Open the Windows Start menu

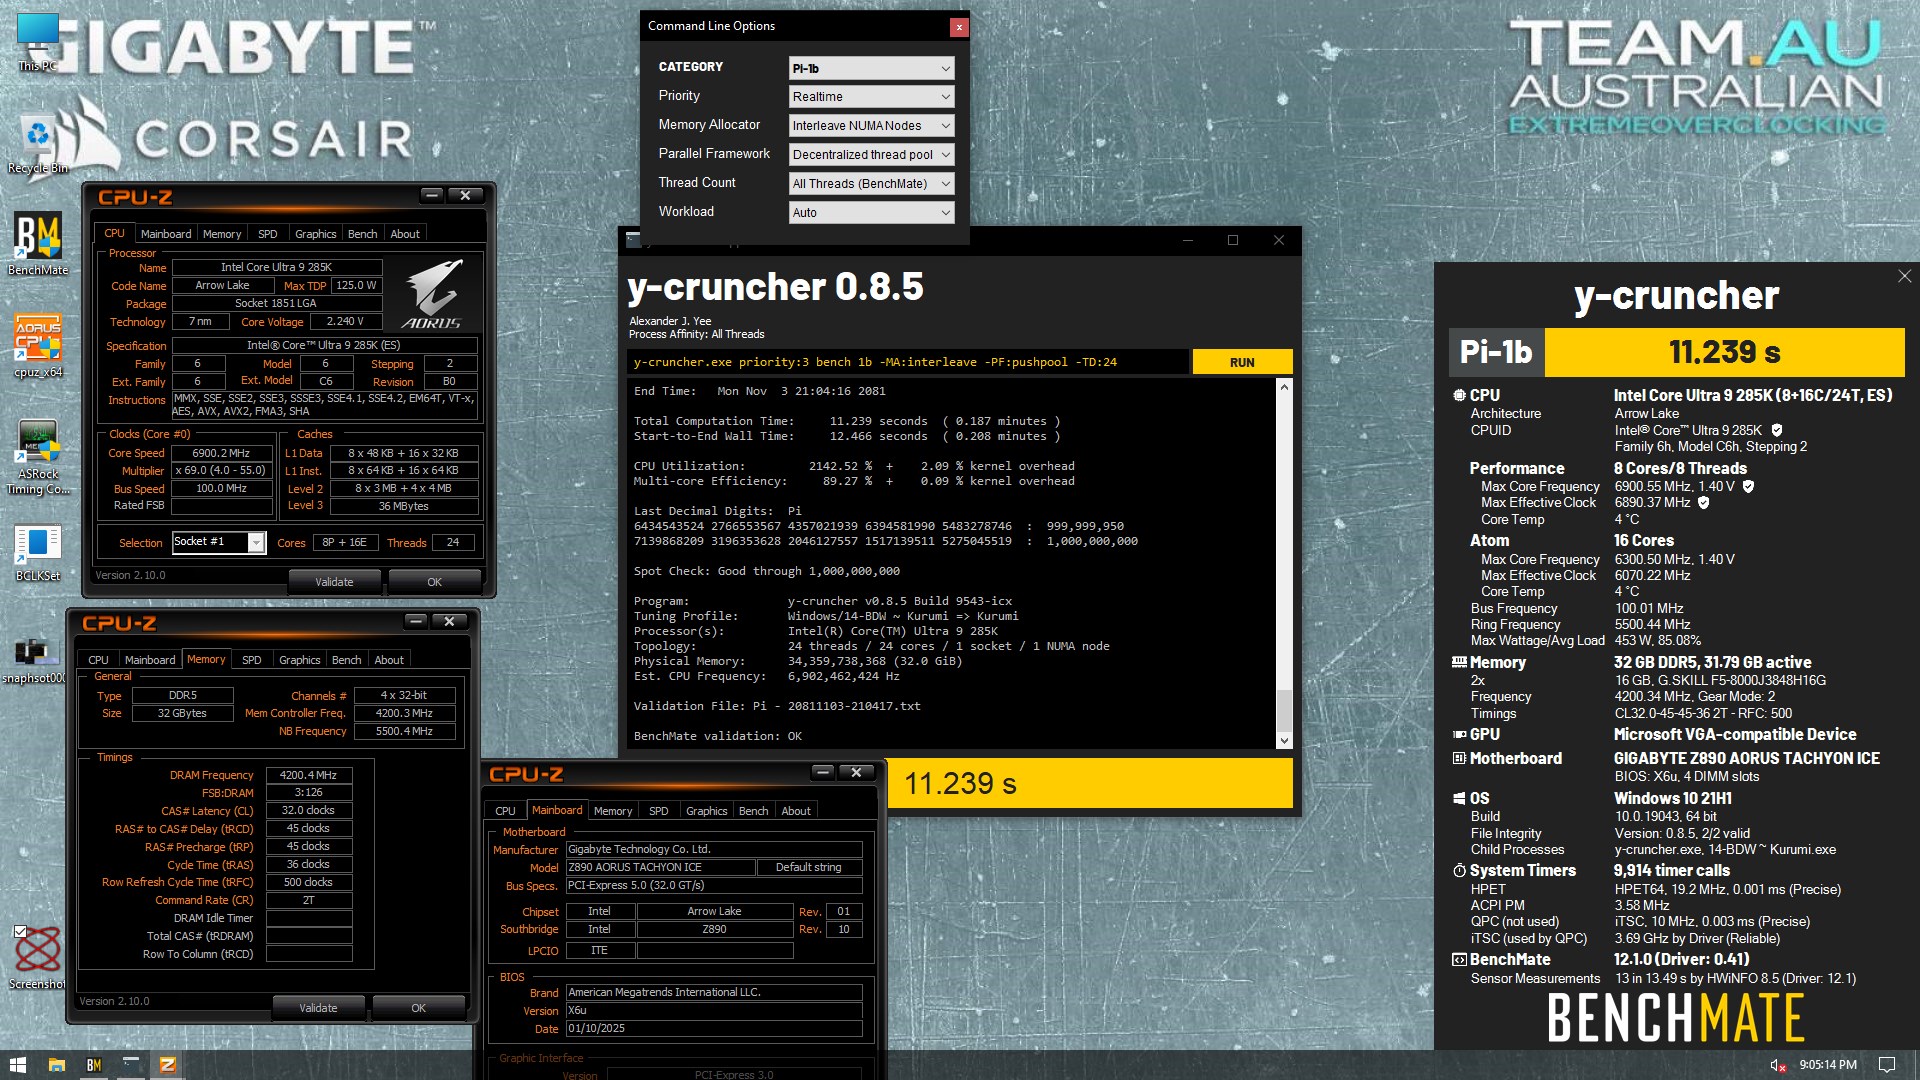[17, 1065]
